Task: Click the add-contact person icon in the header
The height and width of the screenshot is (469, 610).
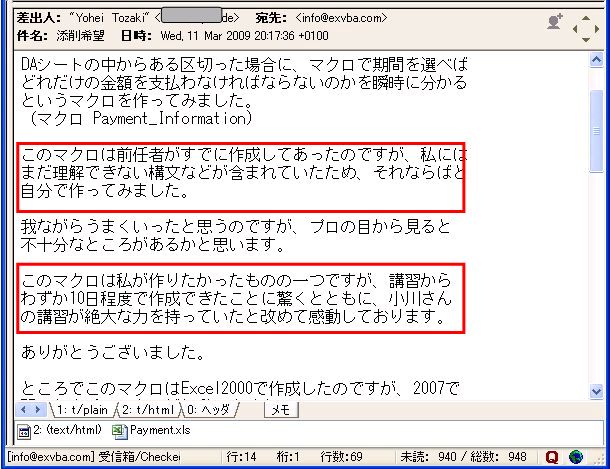Action: click(x=554, y=21)
